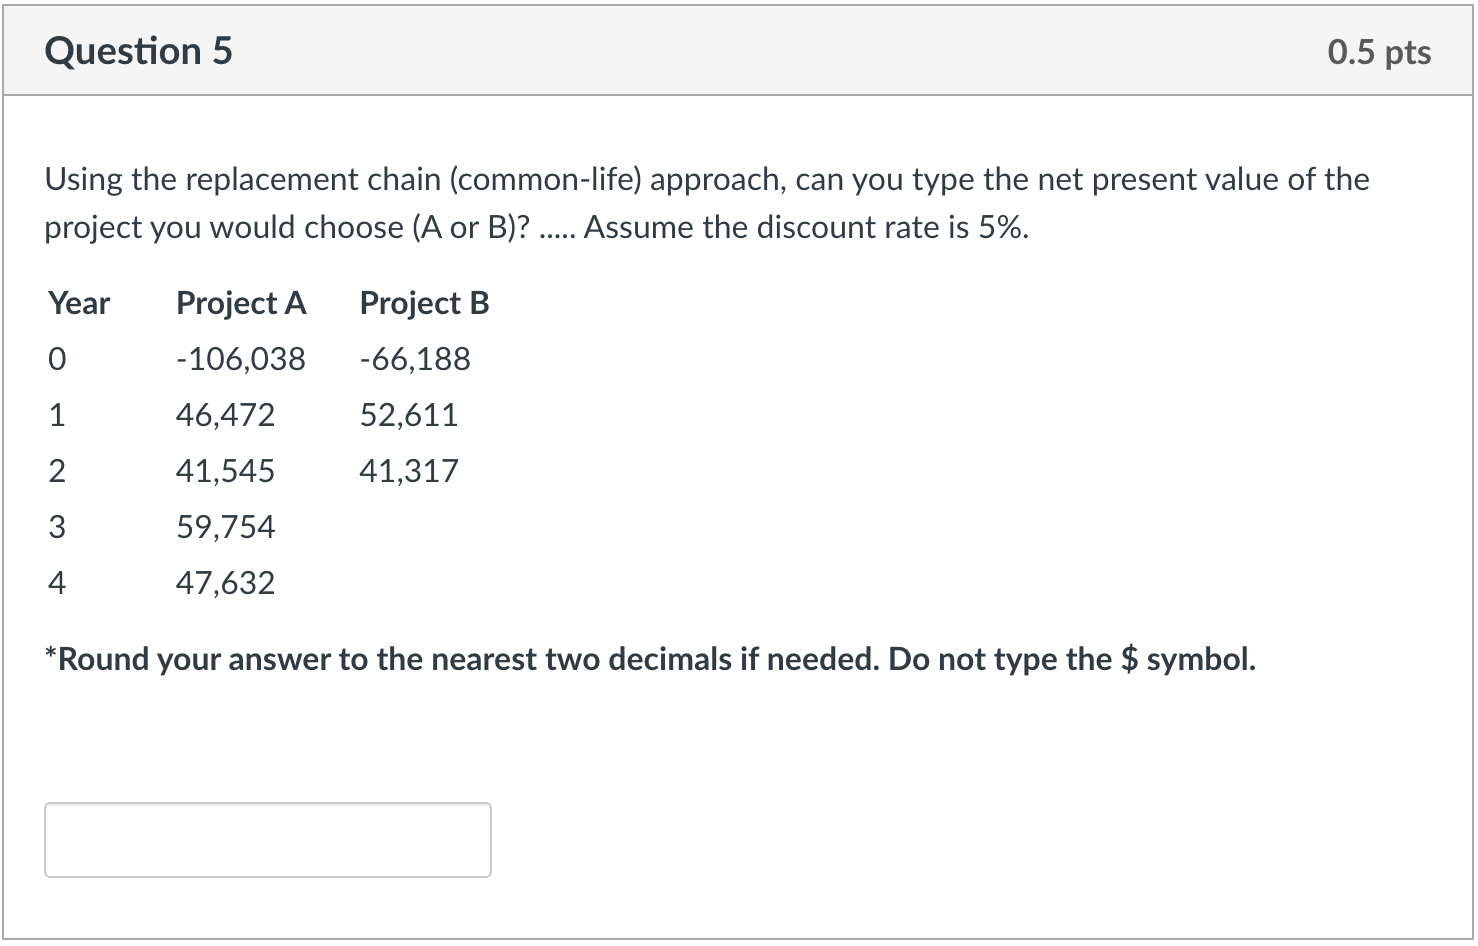Click the gray question header bar
This screenshot has width=1478, height=946.
coord(739,50)
